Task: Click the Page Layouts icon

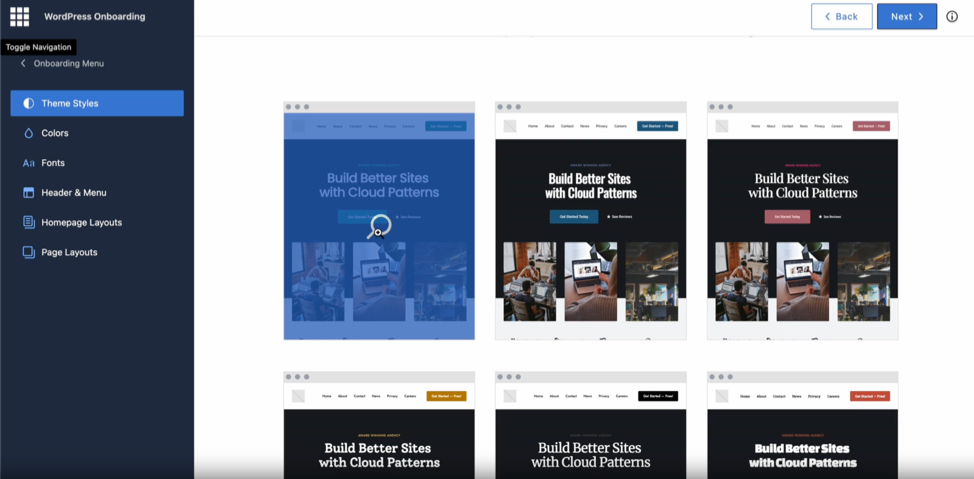Action: [29, 252]
